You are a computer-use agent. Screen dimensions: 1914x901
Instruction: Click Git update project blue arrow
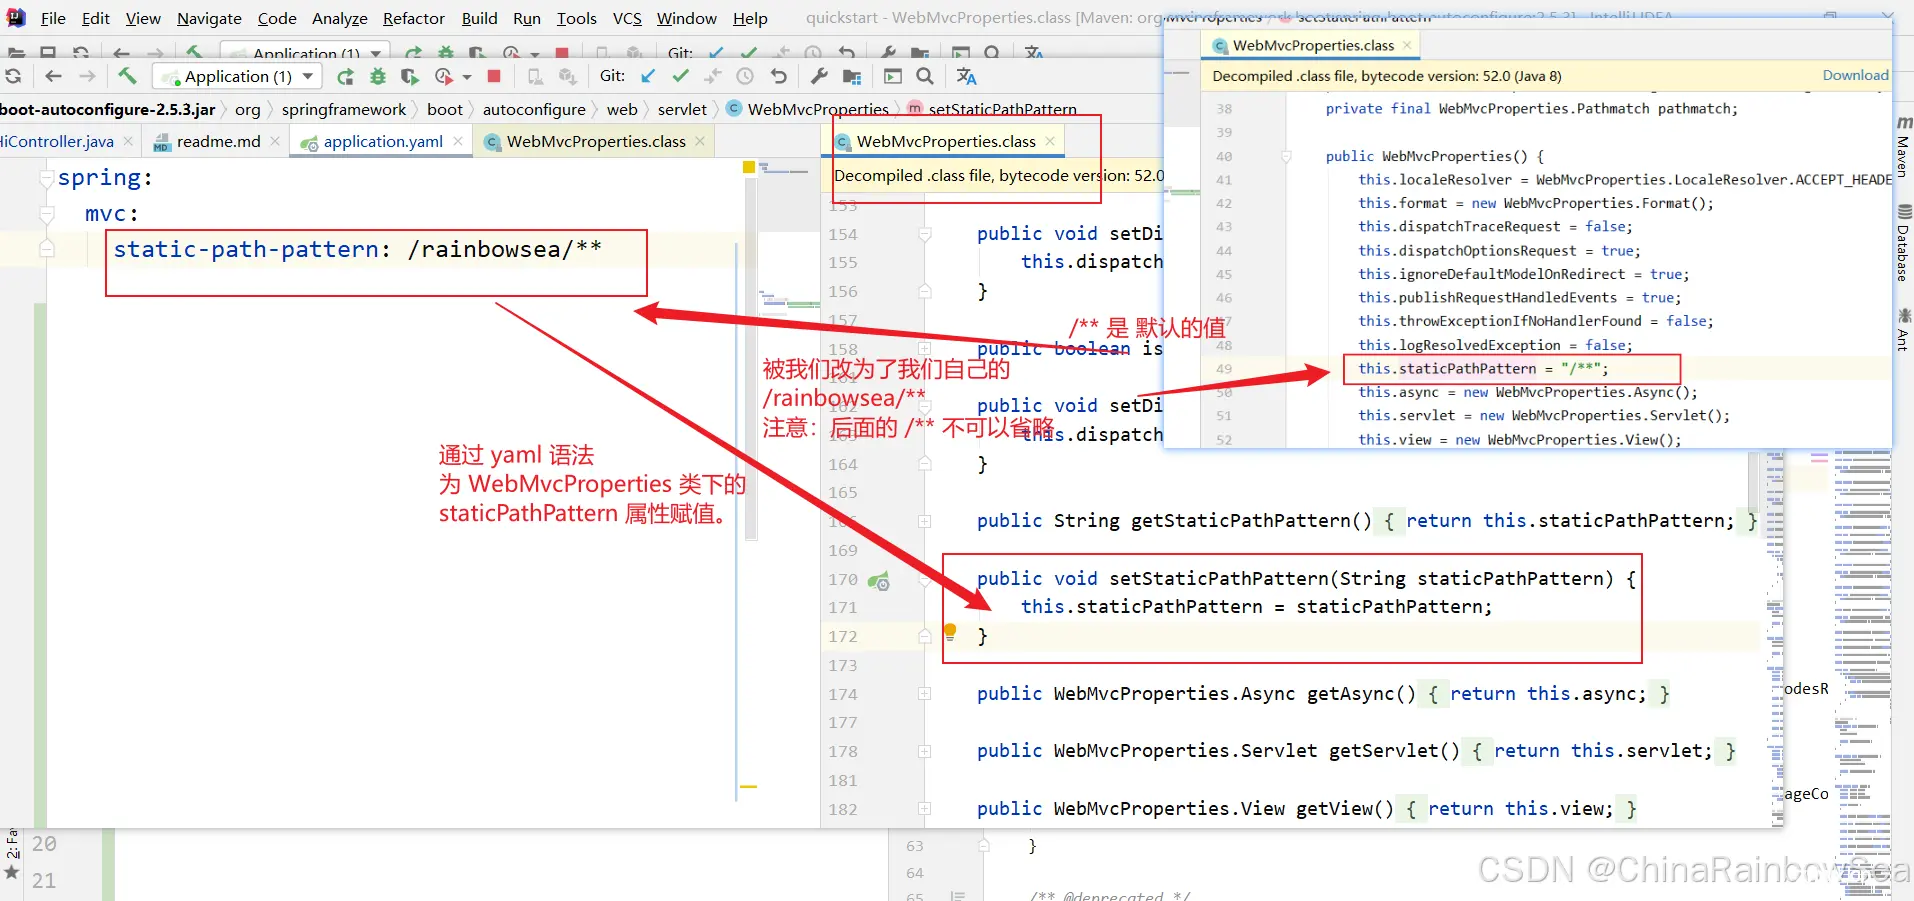tap(649, 76)
